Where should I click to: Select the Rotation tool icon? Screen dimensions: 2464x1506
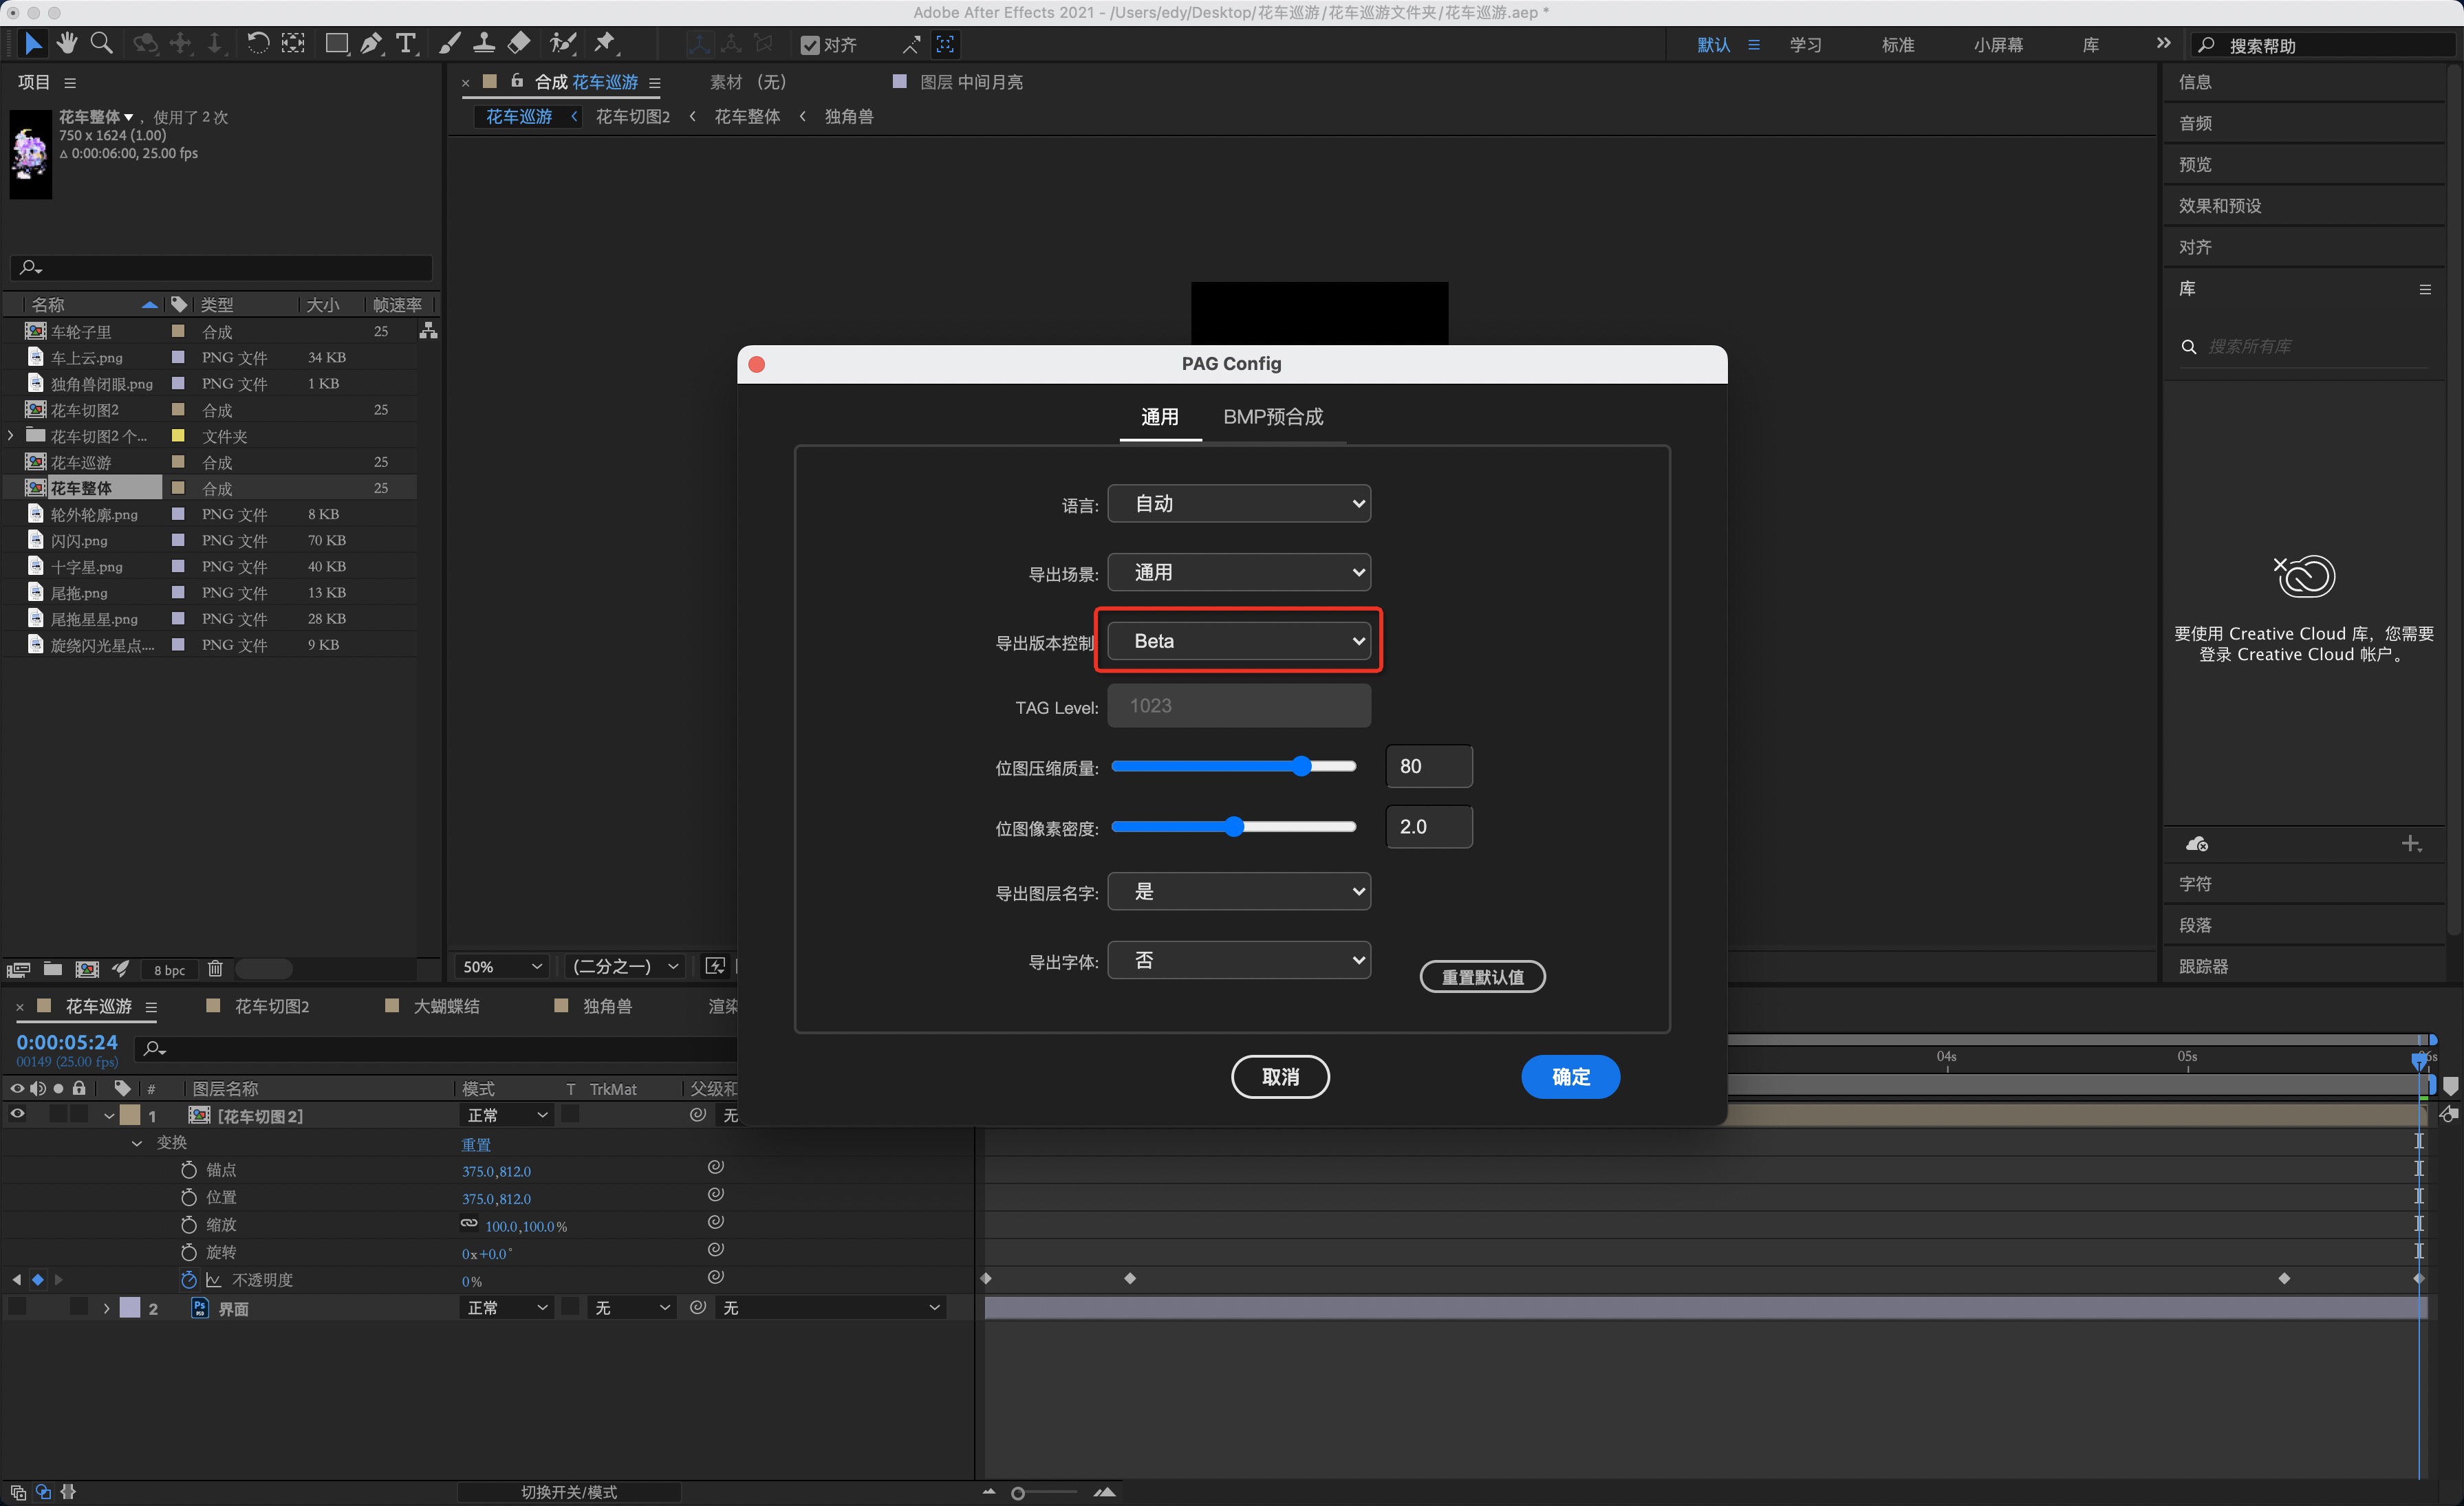(257, 43)
